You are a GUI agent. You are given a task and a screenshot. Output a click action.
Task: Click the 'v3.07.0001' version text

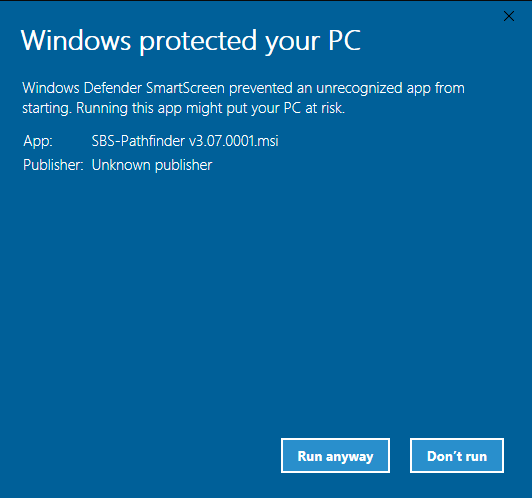click(222, 141)
